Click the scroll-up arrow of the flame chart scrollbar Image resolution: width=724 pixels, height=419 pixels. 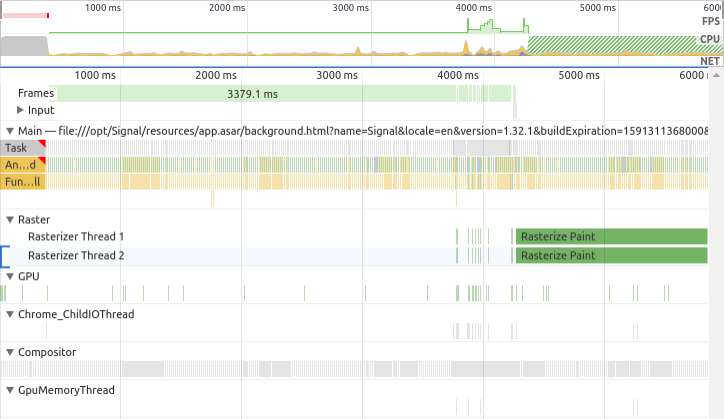click(716, 75)
